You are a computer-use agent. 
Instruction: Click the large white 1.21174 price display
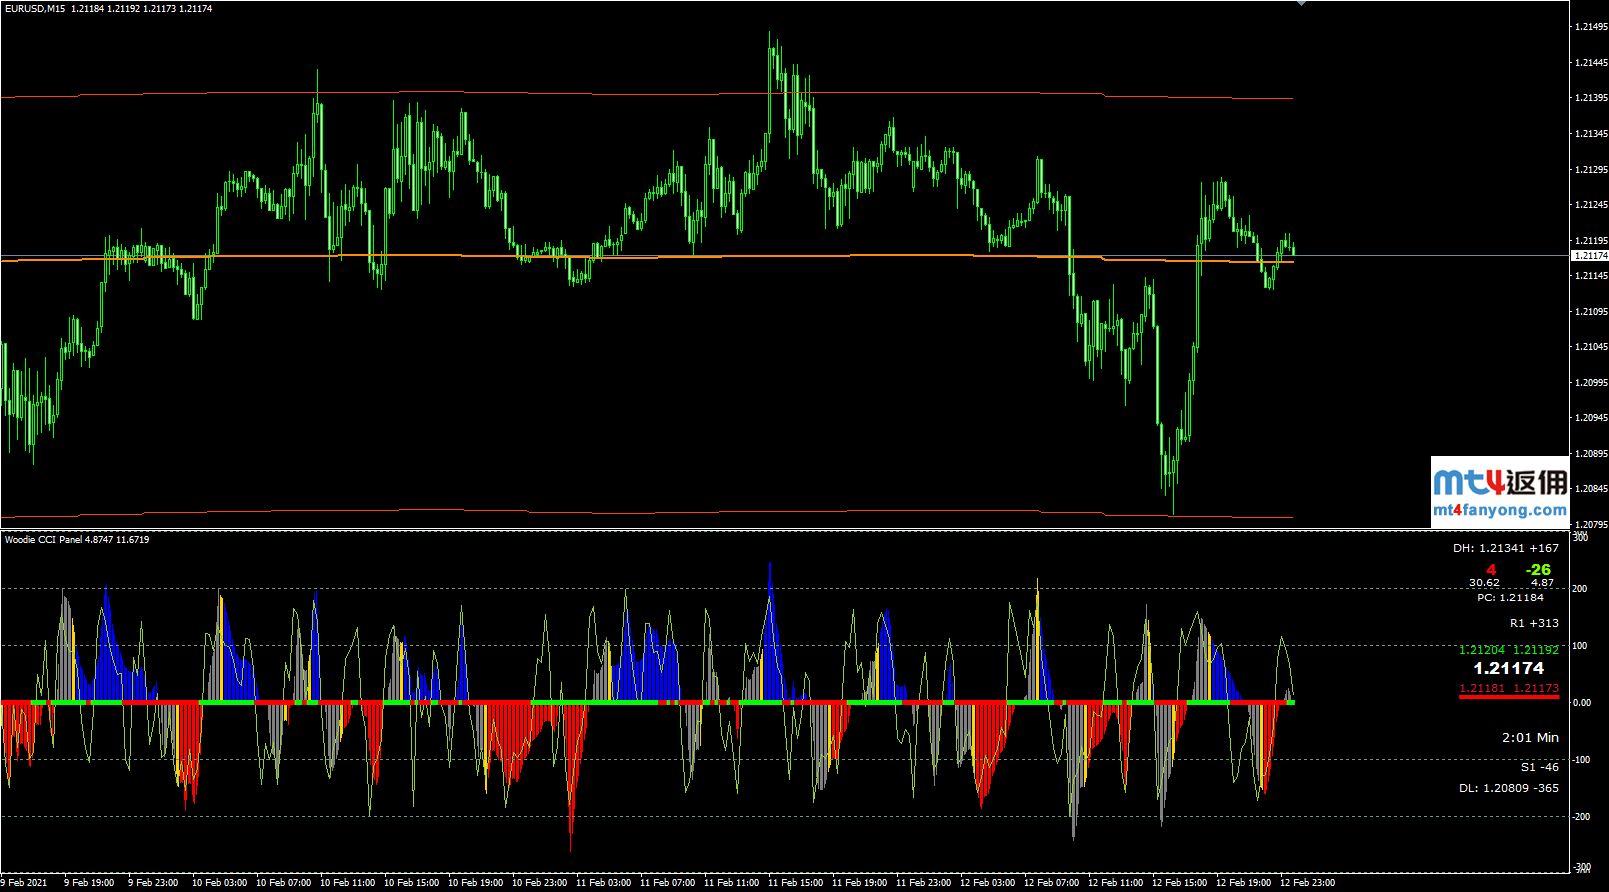coord(1508,668)
